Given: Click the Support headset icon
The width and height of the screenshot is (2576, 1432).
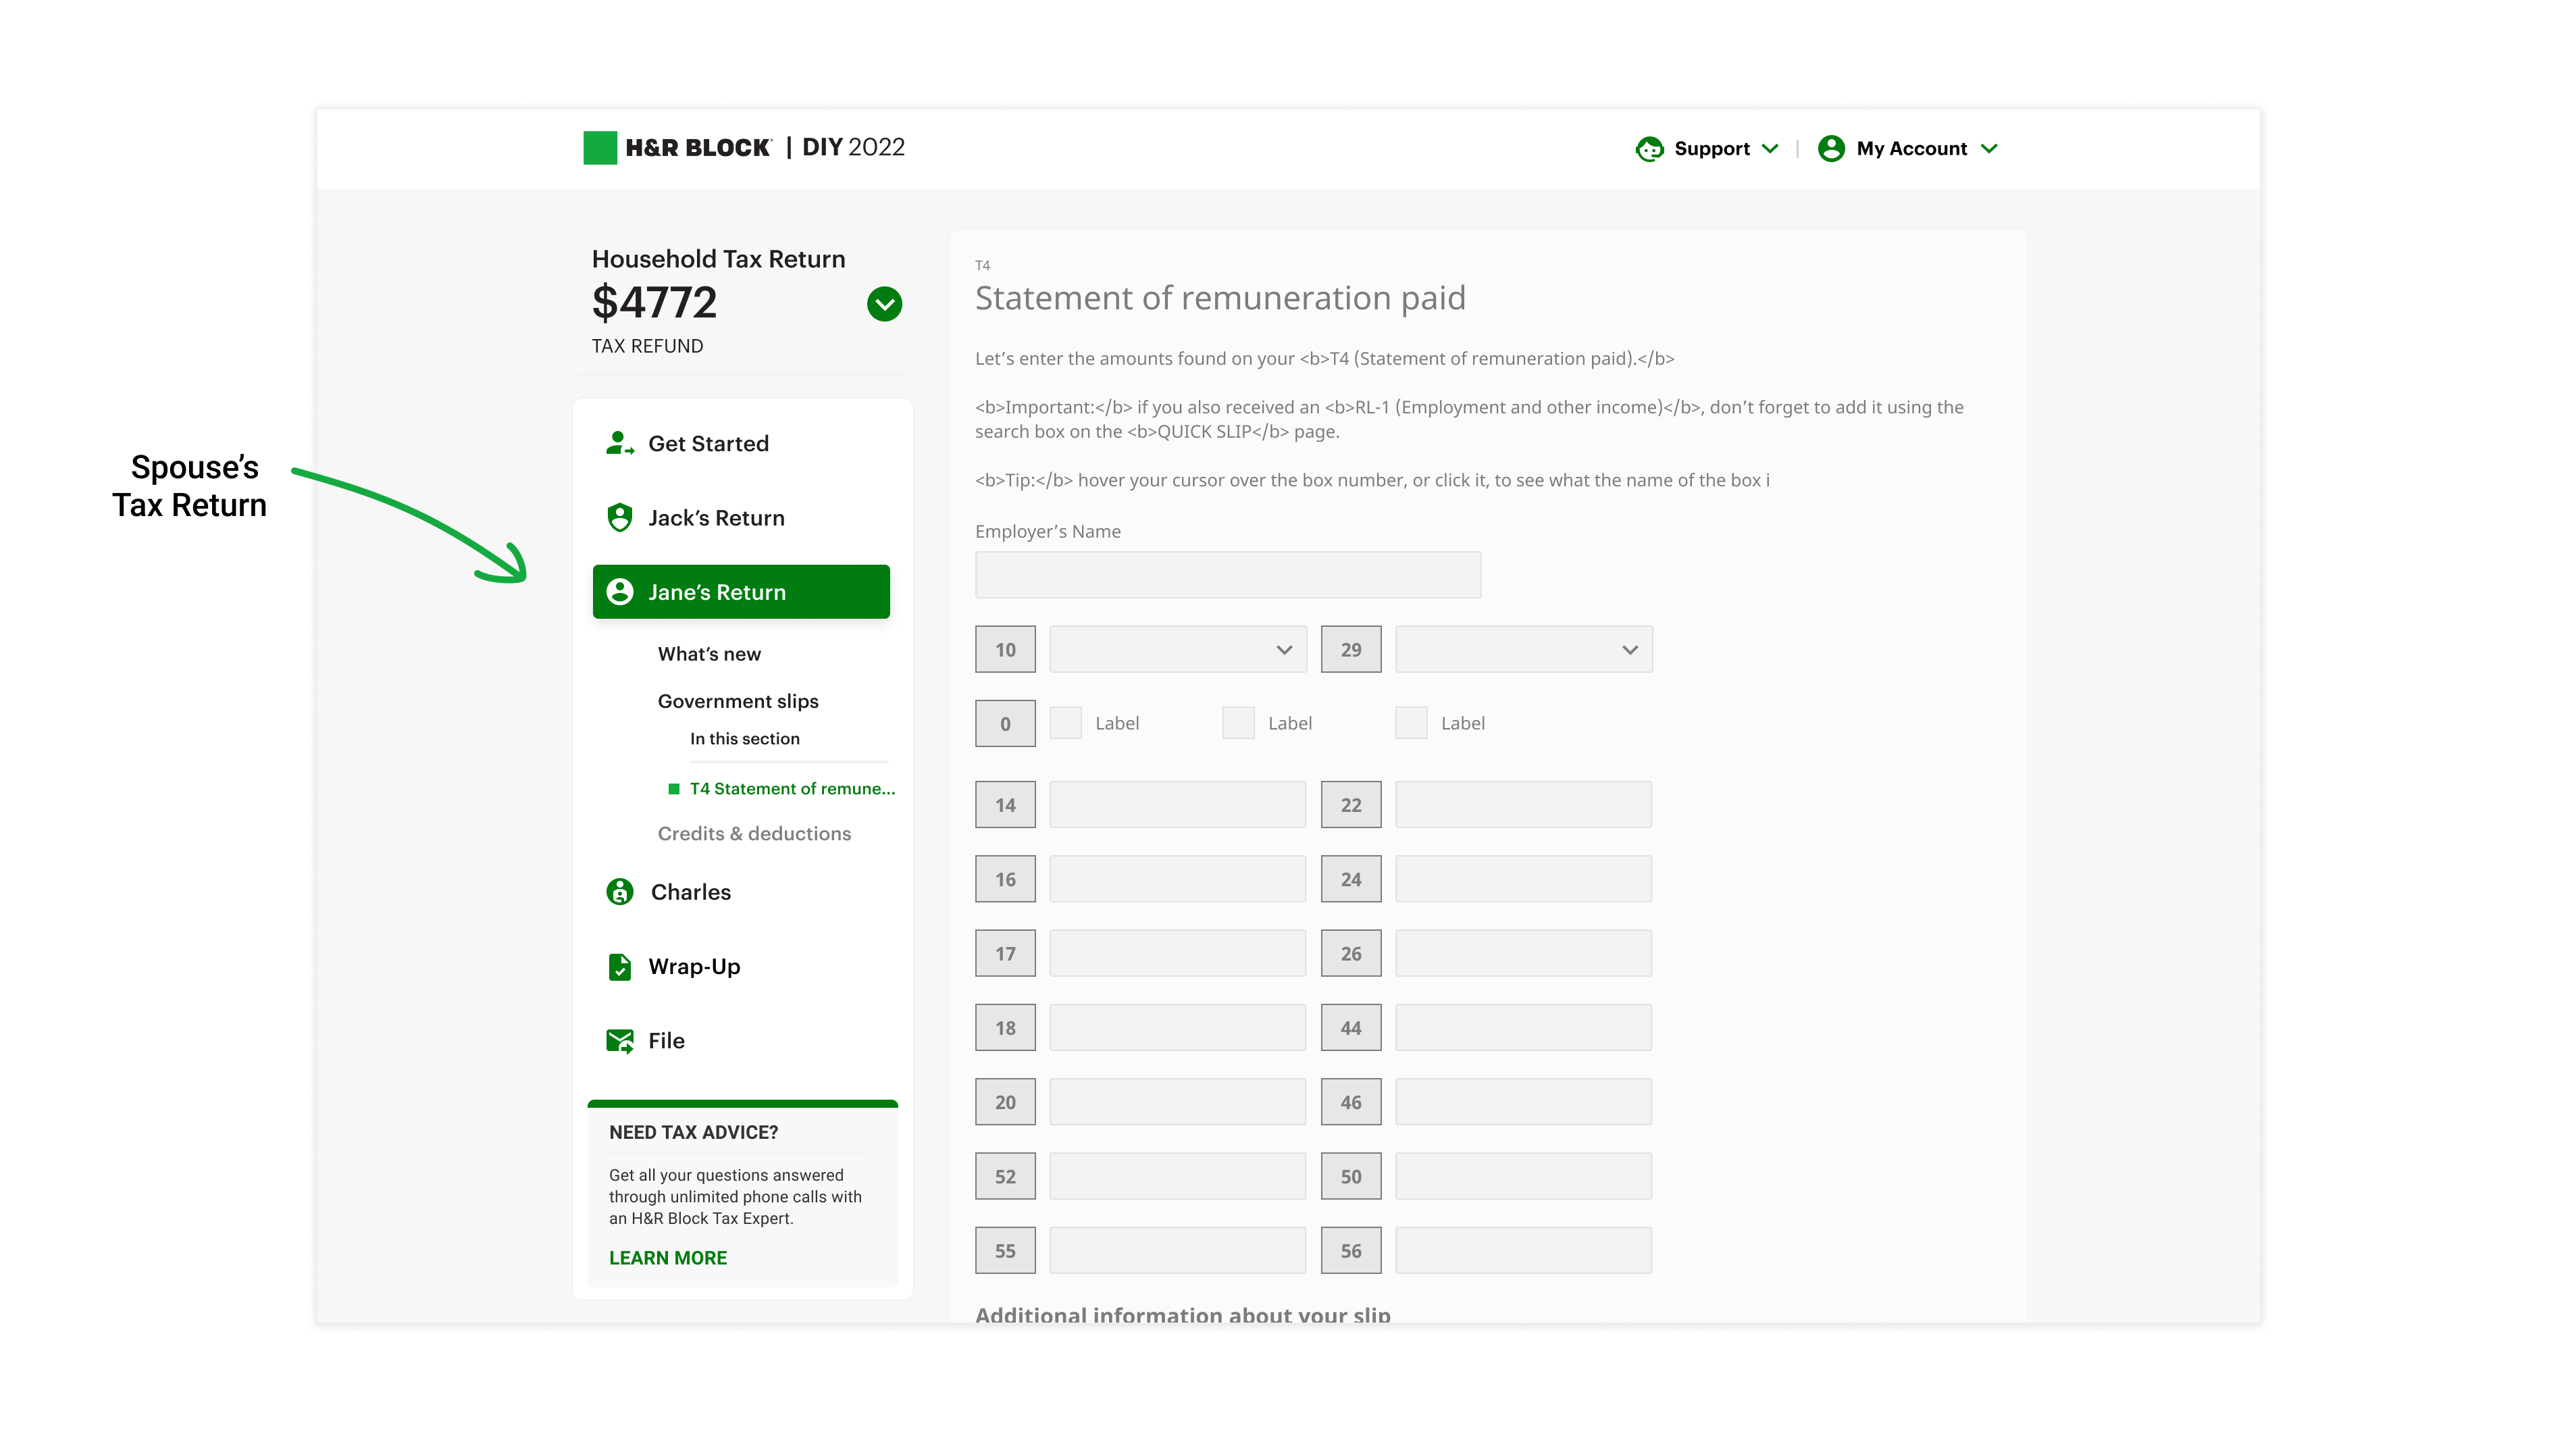Looking at the screenshot, I should click(1649, 149).
